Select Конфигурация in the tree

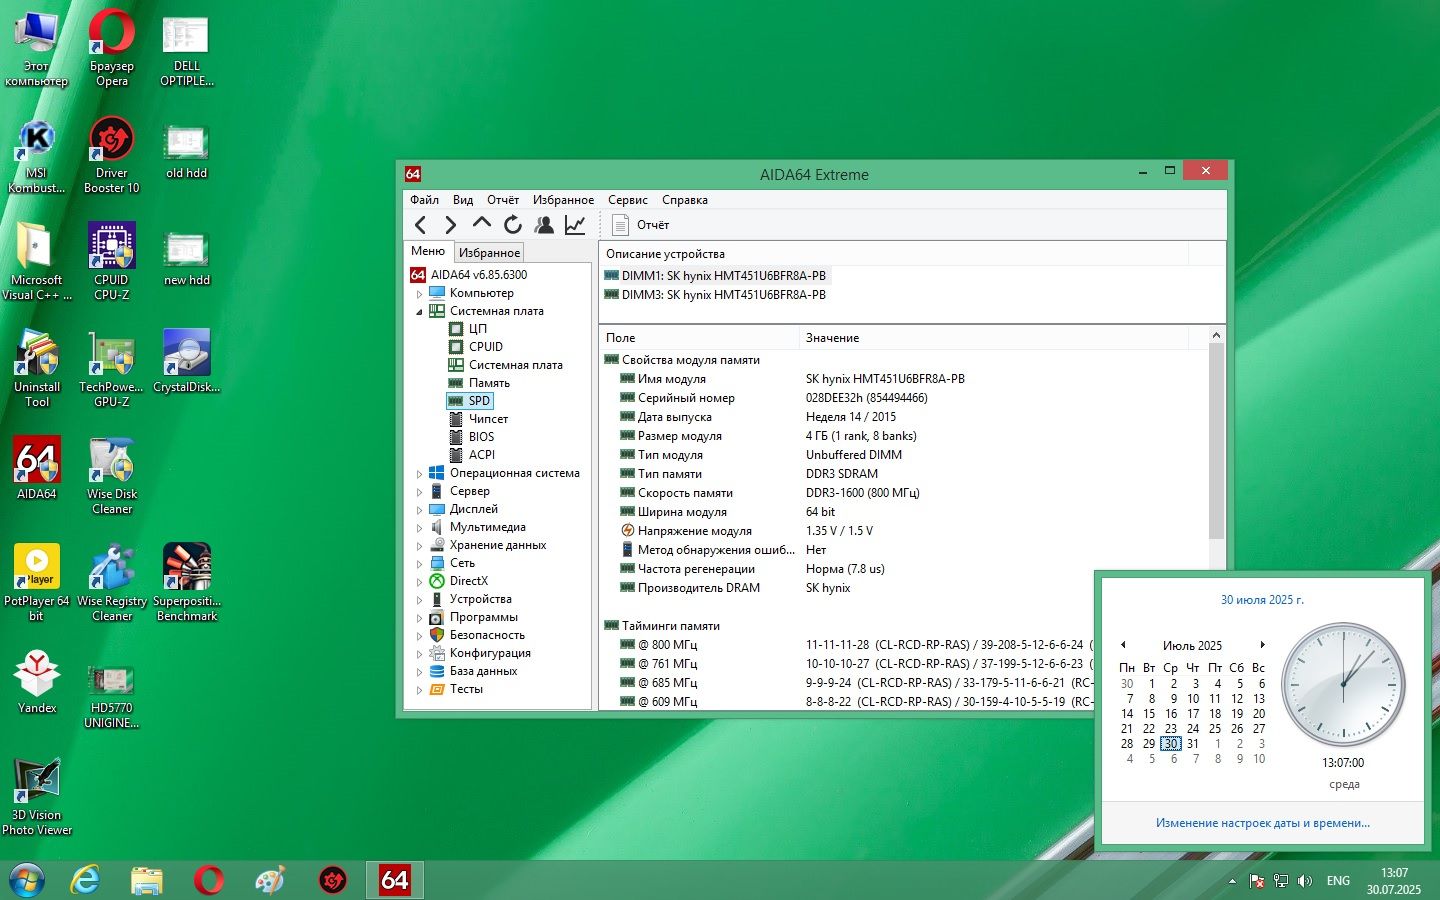tap(490, 653)
